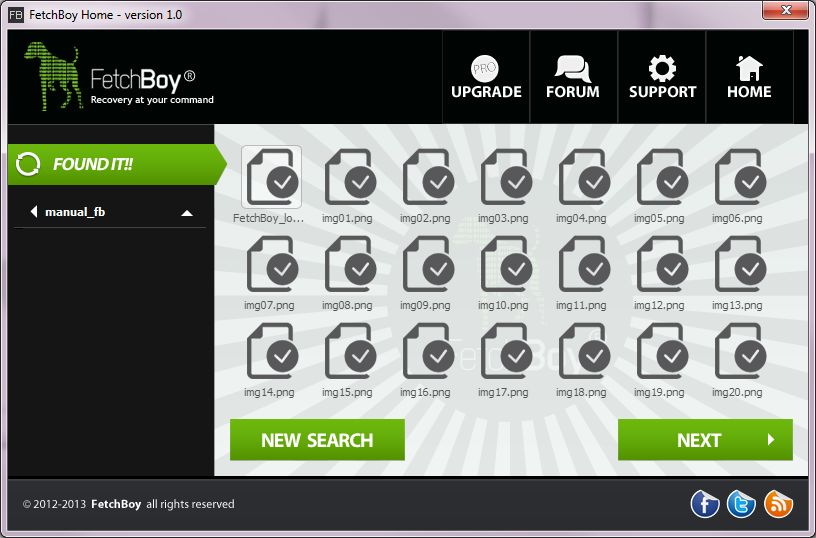Open the RSS feed icon in footer
The image size is (816, 538).
(778, 504)
